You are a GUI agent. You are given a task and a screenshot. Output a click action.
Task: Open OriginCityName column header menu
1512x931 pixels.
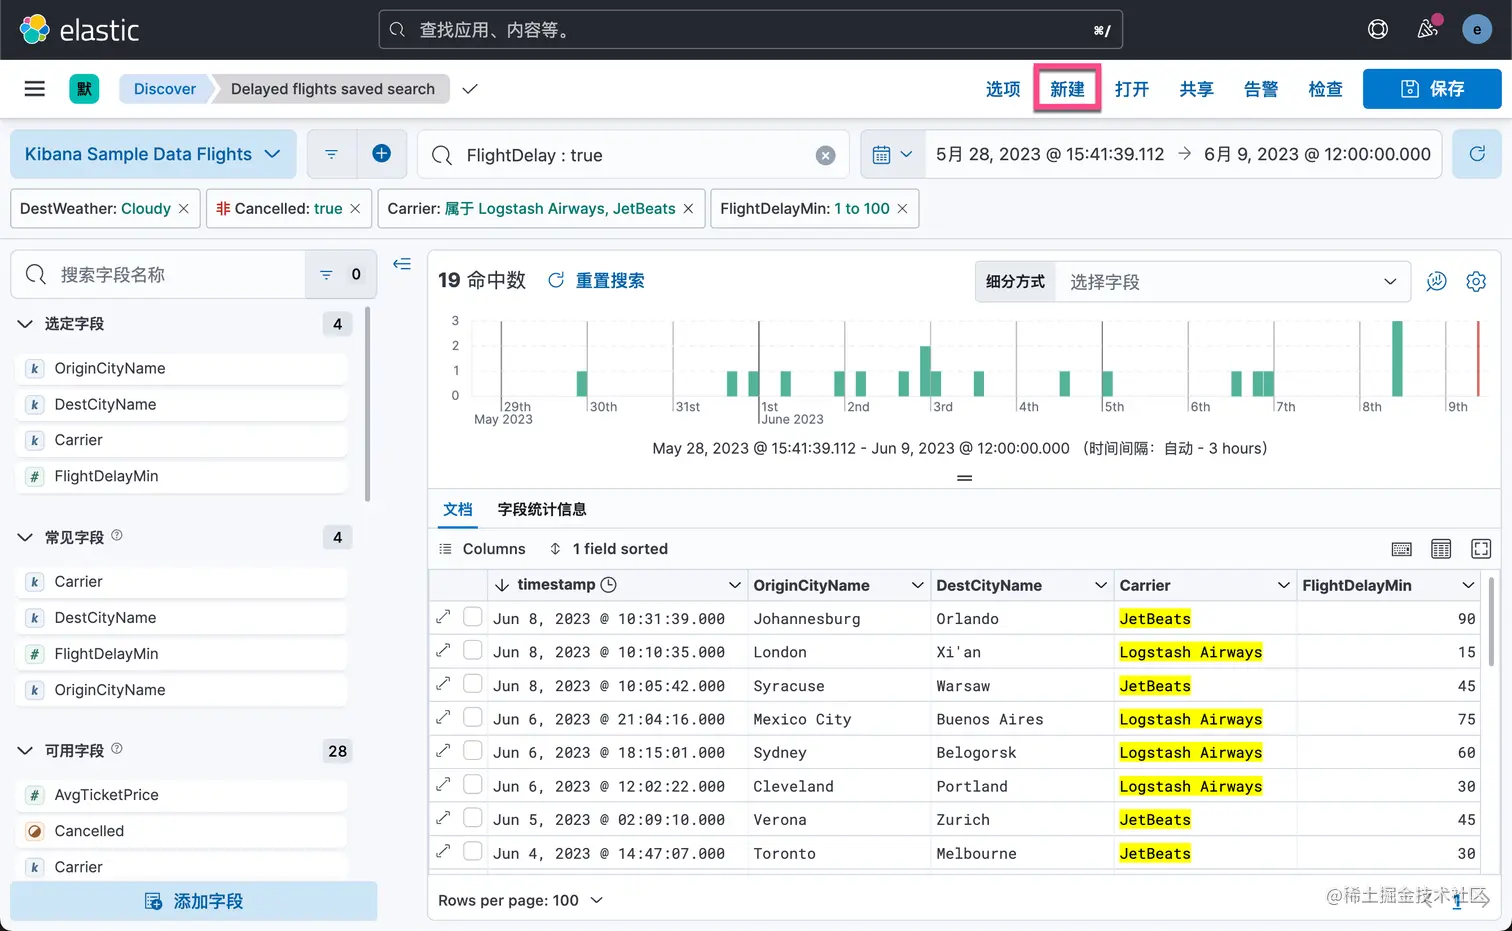tap(917, 585)
